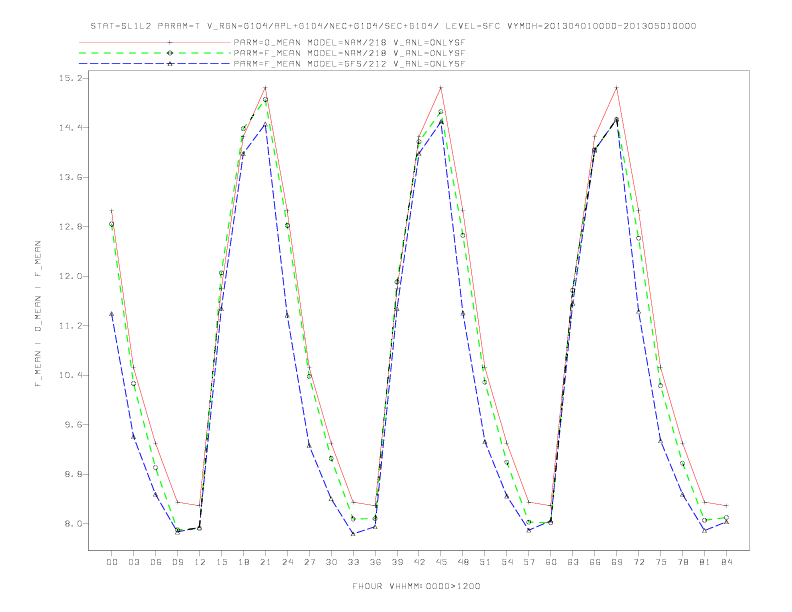
Task: Click x-axis forecast hour label 54
Action: tap(507, 562)
